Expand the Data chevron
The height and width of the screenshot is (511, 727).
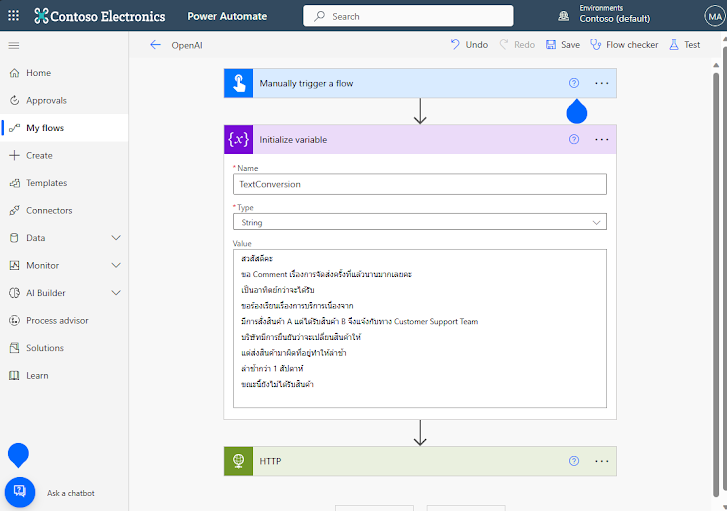(x=116, y=238)
